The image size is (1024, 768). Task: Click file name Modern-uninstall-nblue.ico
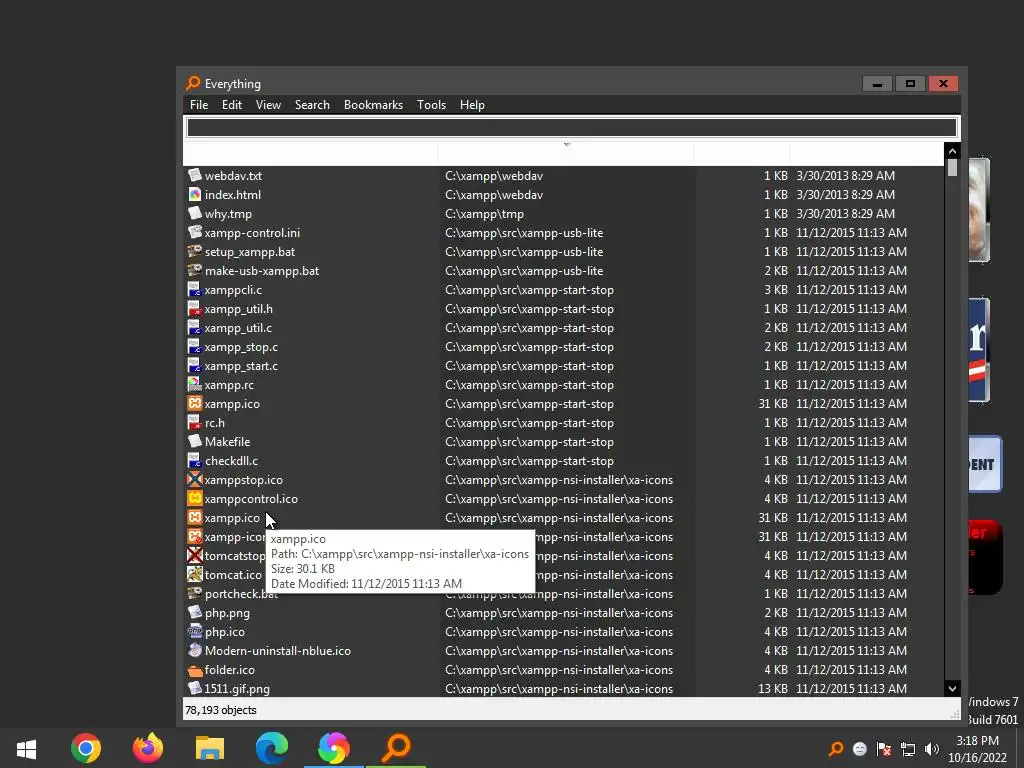tap(278, 650)
